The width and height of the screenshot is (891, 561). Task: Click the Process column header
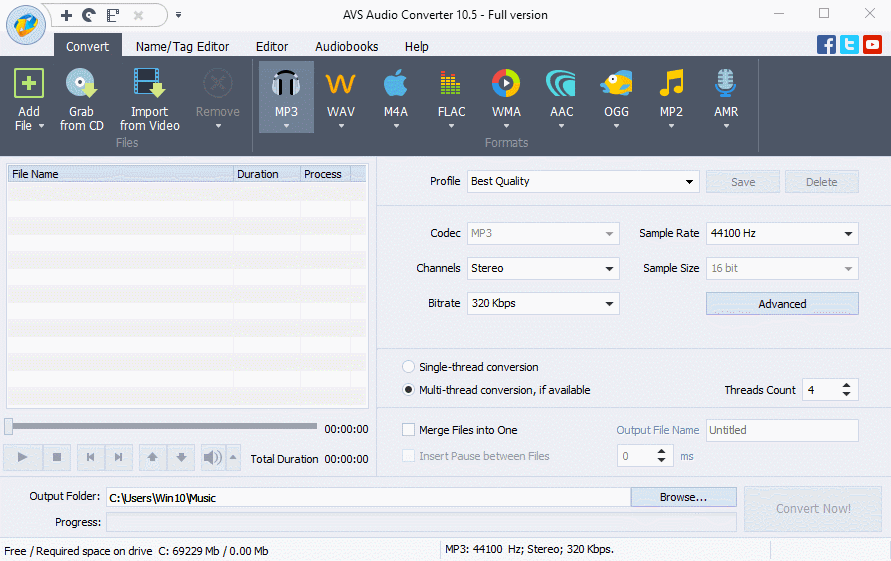coord(325,174)
